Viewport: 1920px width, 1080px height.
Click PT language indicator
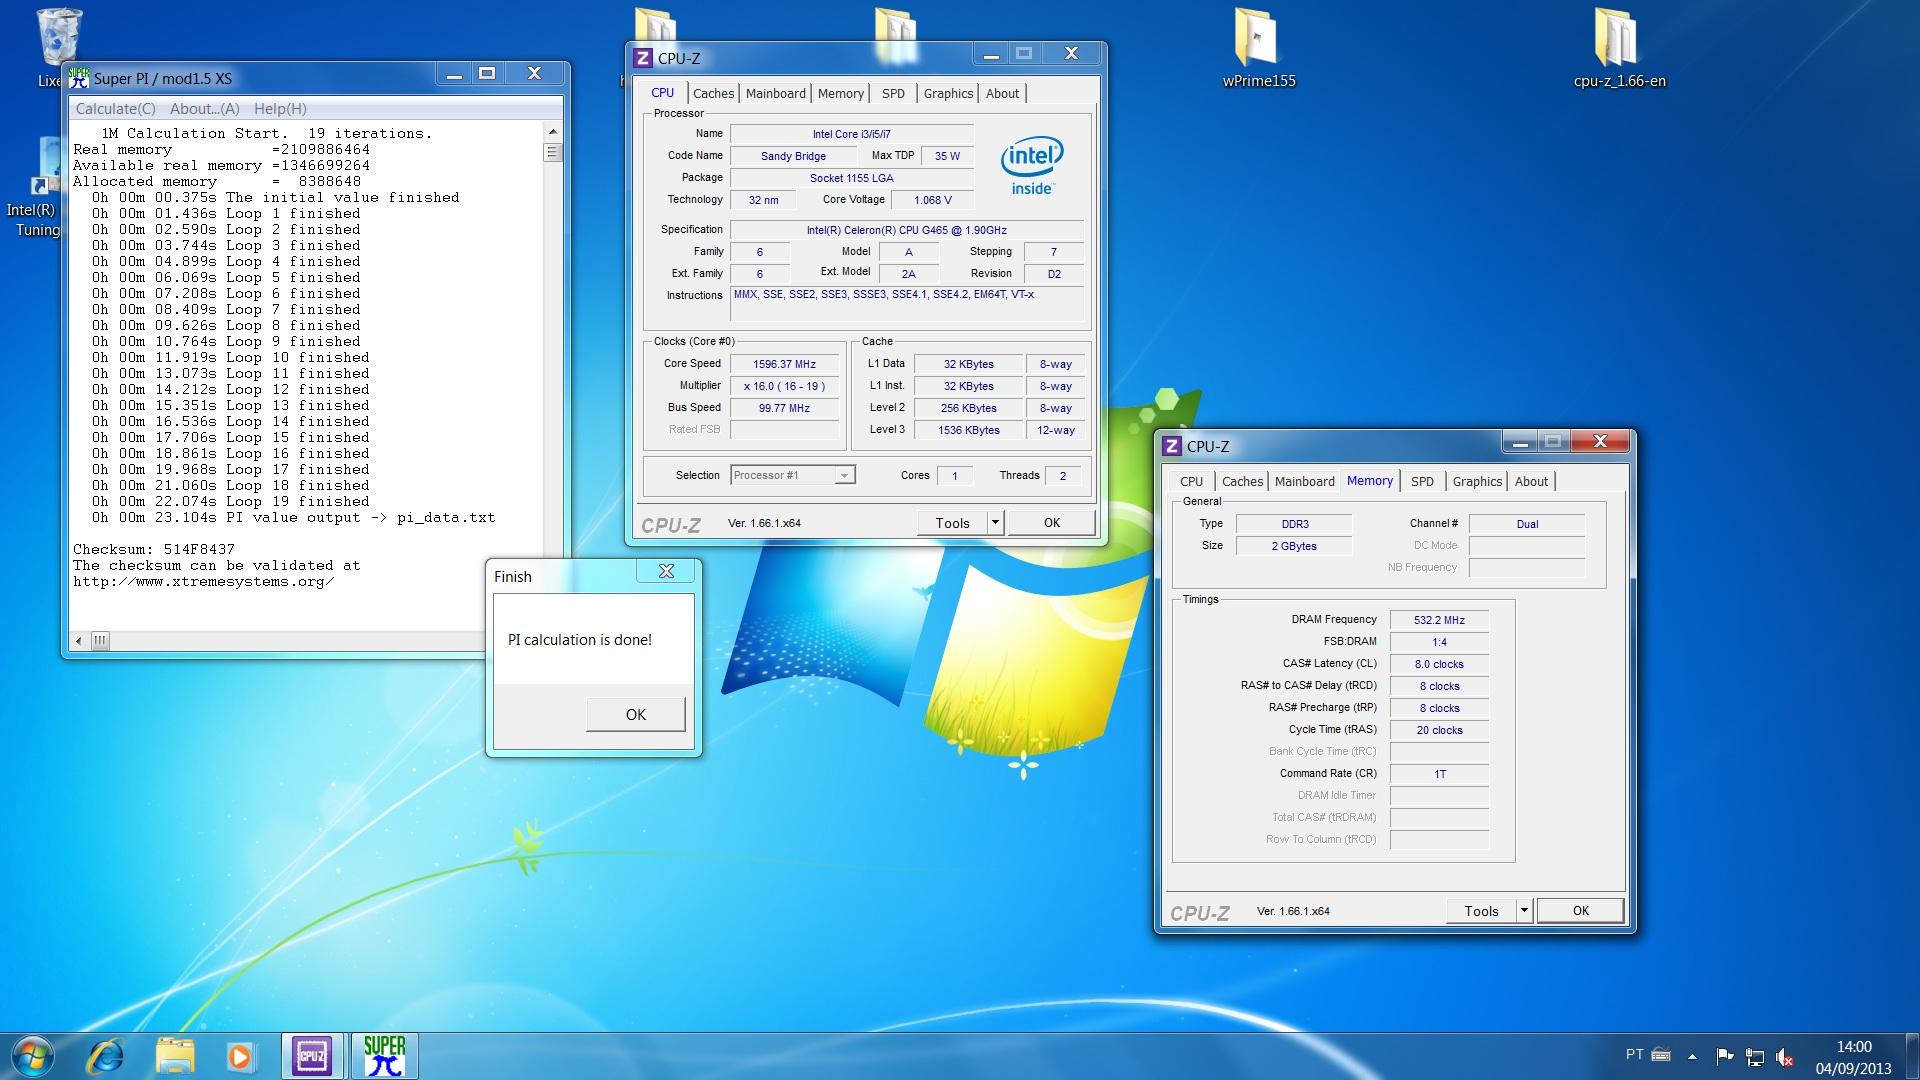pyautogui.click(x=1634, y=1054)
